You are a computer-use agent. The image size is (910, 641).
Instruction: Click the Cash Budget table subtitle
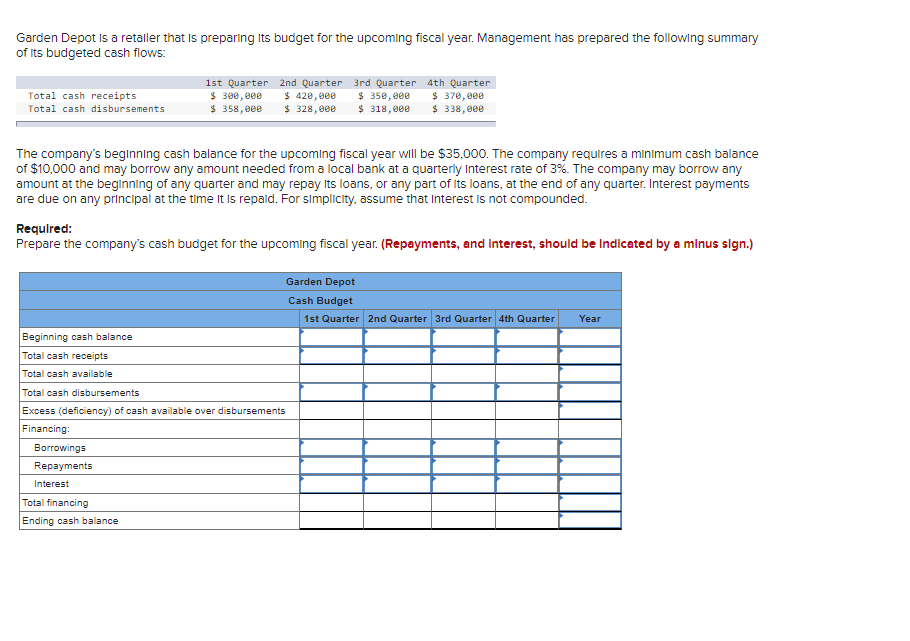(x=320, y=301)
